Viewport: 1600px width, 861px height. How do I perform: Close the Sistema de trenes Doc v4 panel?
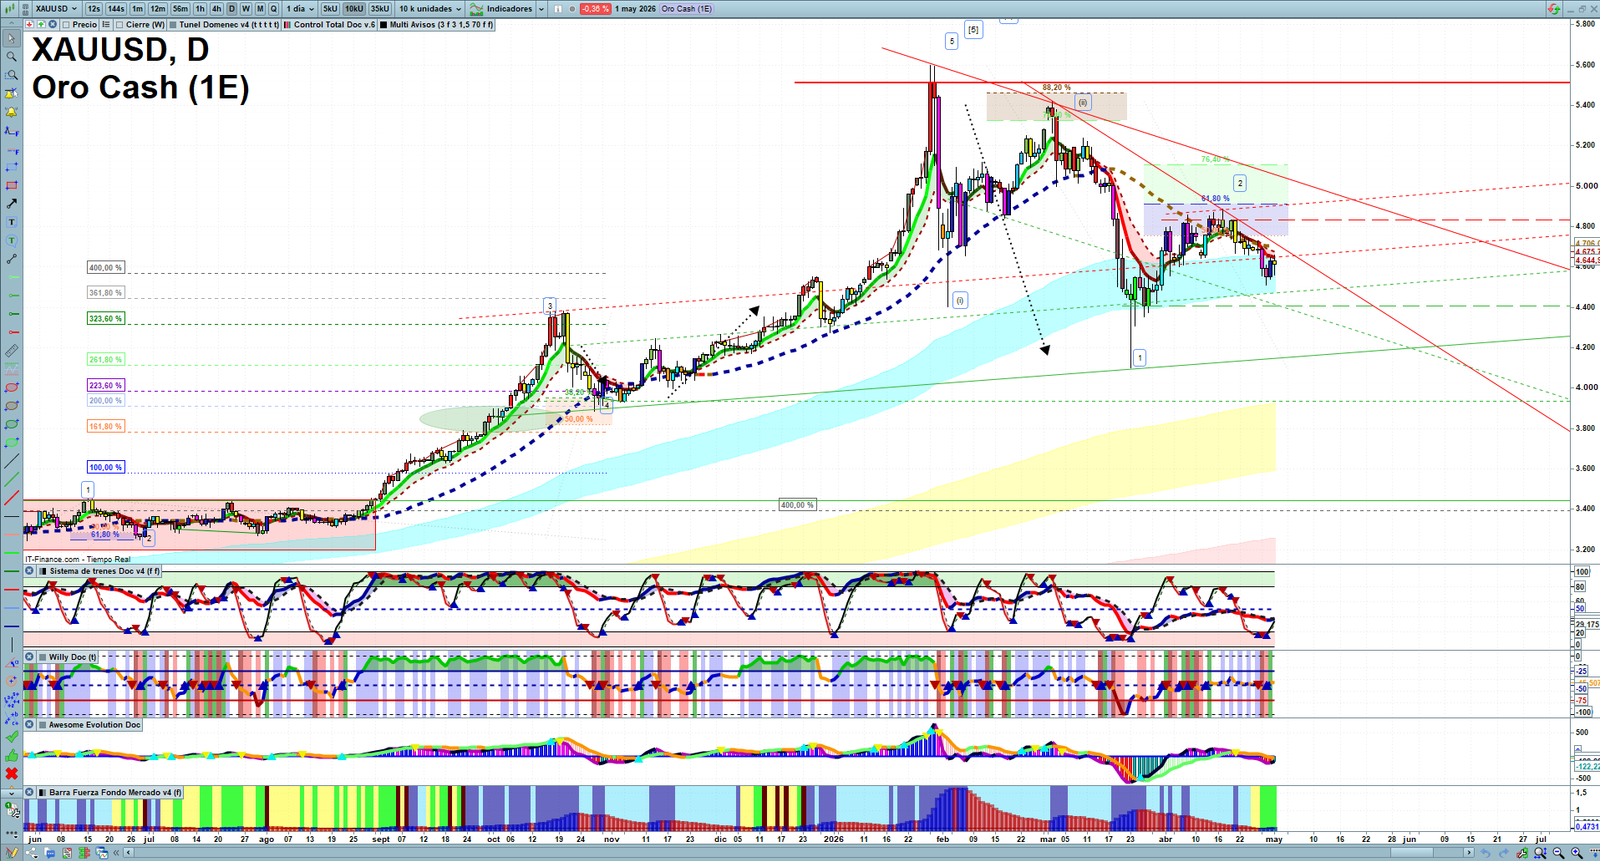tap(30, 571)
